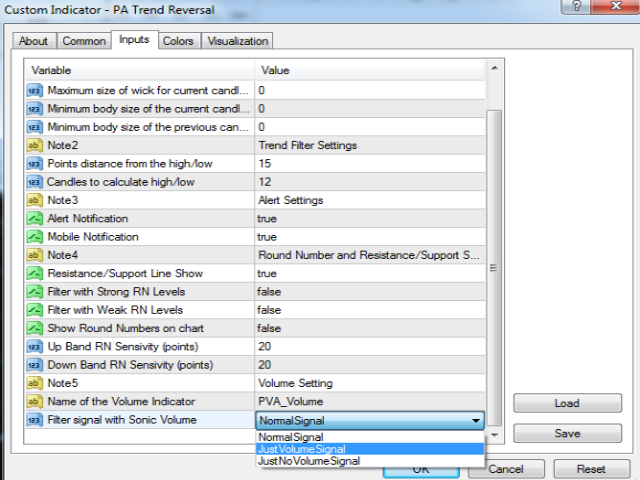This screenshot has width=640, height=480.
Task: Confirm with the OK button
Action: point(421,471)
